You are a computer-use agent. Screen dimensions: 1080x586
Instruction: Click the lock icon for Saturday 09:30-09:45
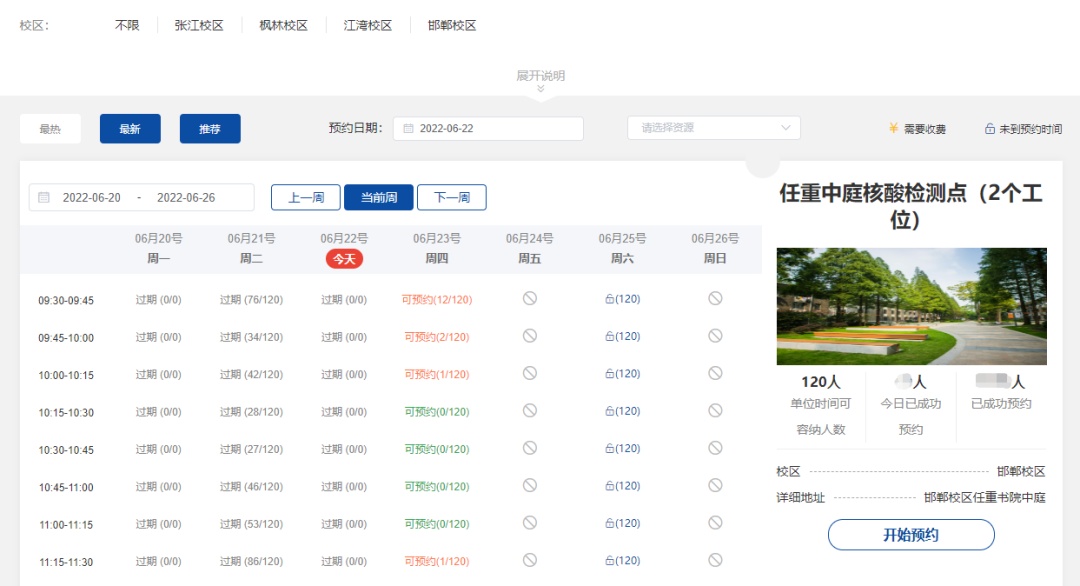(609, 299)
